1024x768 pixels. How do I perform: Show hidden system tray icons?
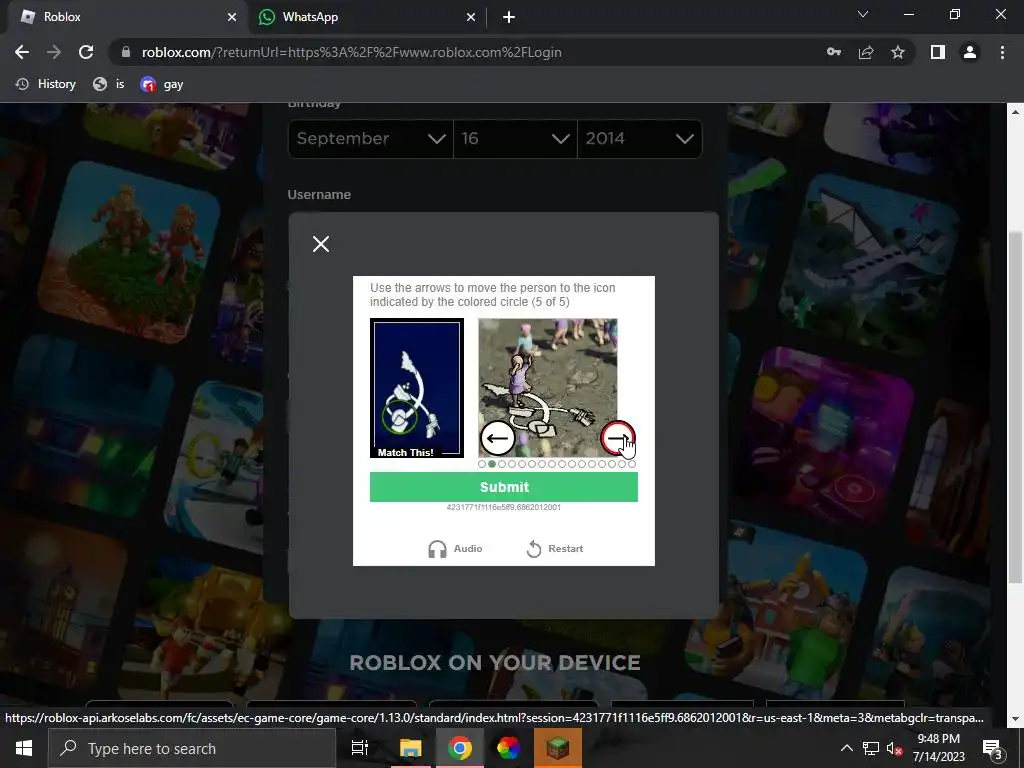coord(846,748)
